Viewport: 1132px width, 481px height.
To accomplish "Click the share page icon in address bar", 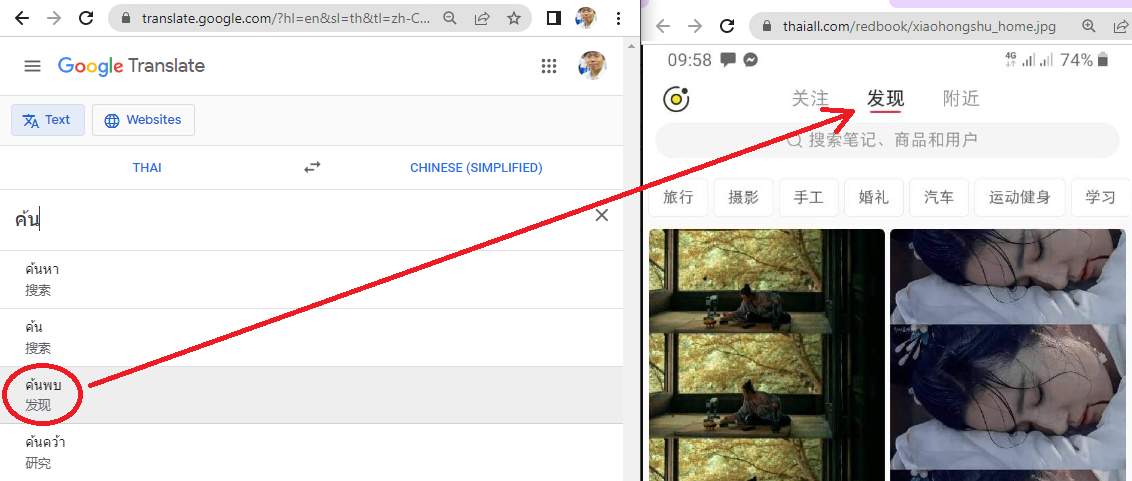I will 482,18.
